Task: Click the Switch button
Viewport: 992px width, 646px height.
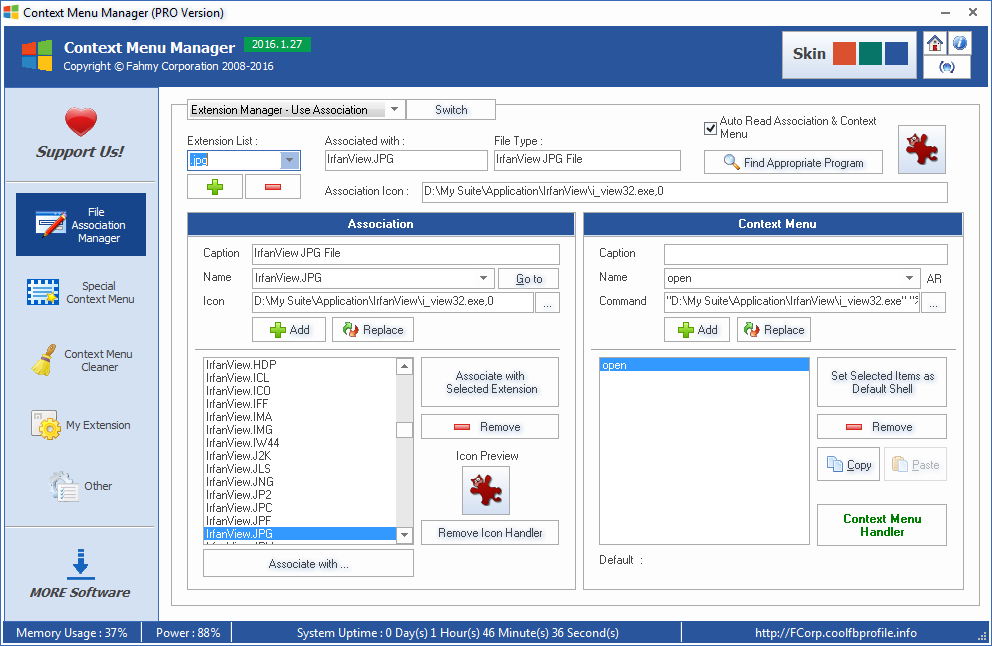Action: (x=451, y=109)
